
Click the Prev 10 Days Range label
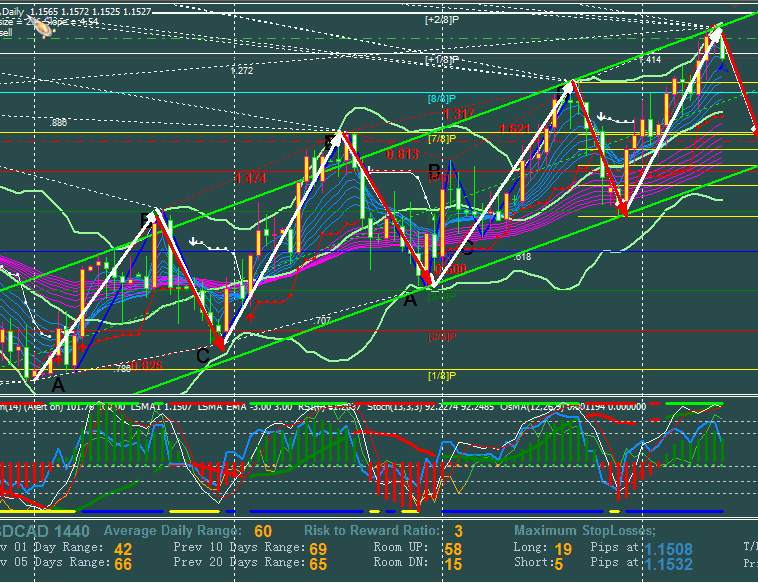click(x=239, y=547)
